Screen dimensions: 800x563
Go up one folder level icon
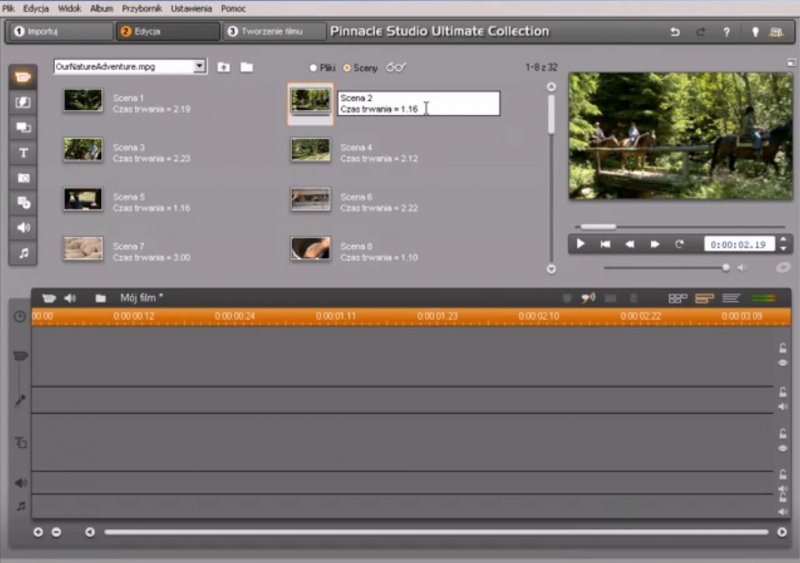click(223, 67)
